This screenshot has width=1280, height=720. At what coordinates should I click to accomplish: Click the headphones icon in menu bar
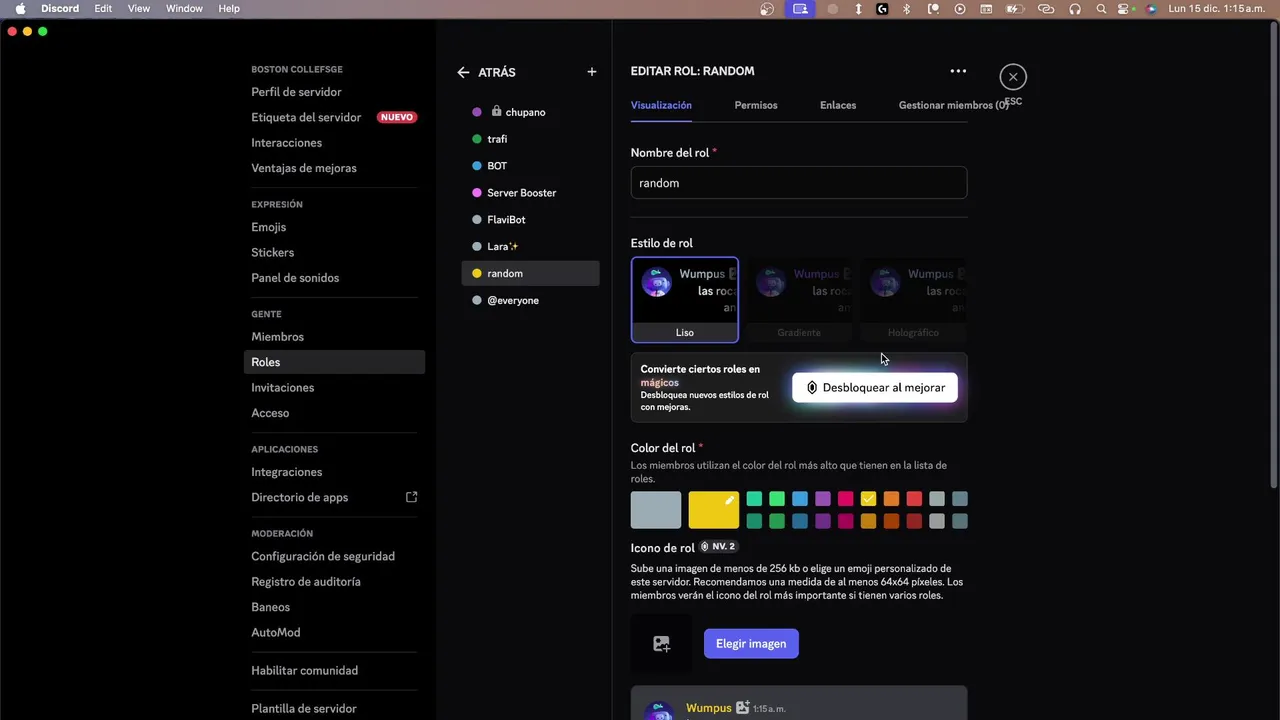(x=1075, y=9)
